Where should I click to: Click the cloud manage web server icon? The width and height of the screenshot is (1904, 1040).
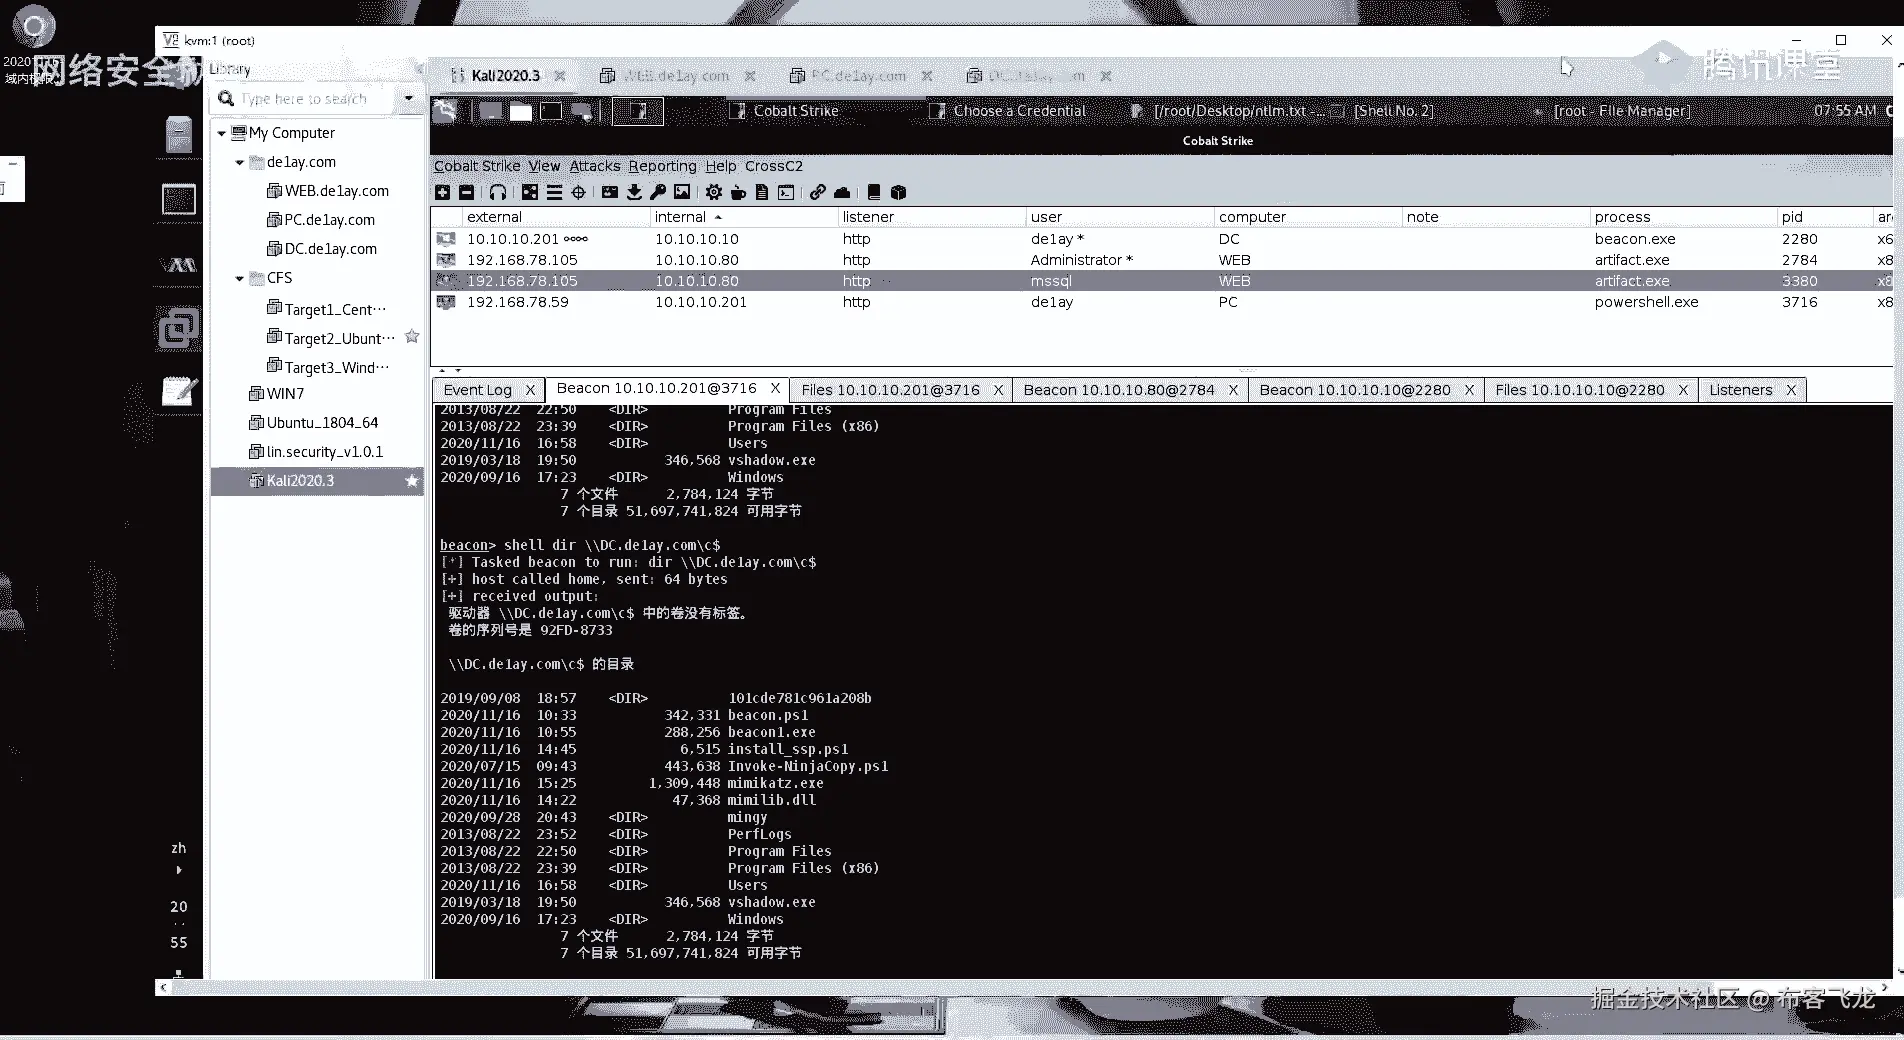[x=842, y=192]
